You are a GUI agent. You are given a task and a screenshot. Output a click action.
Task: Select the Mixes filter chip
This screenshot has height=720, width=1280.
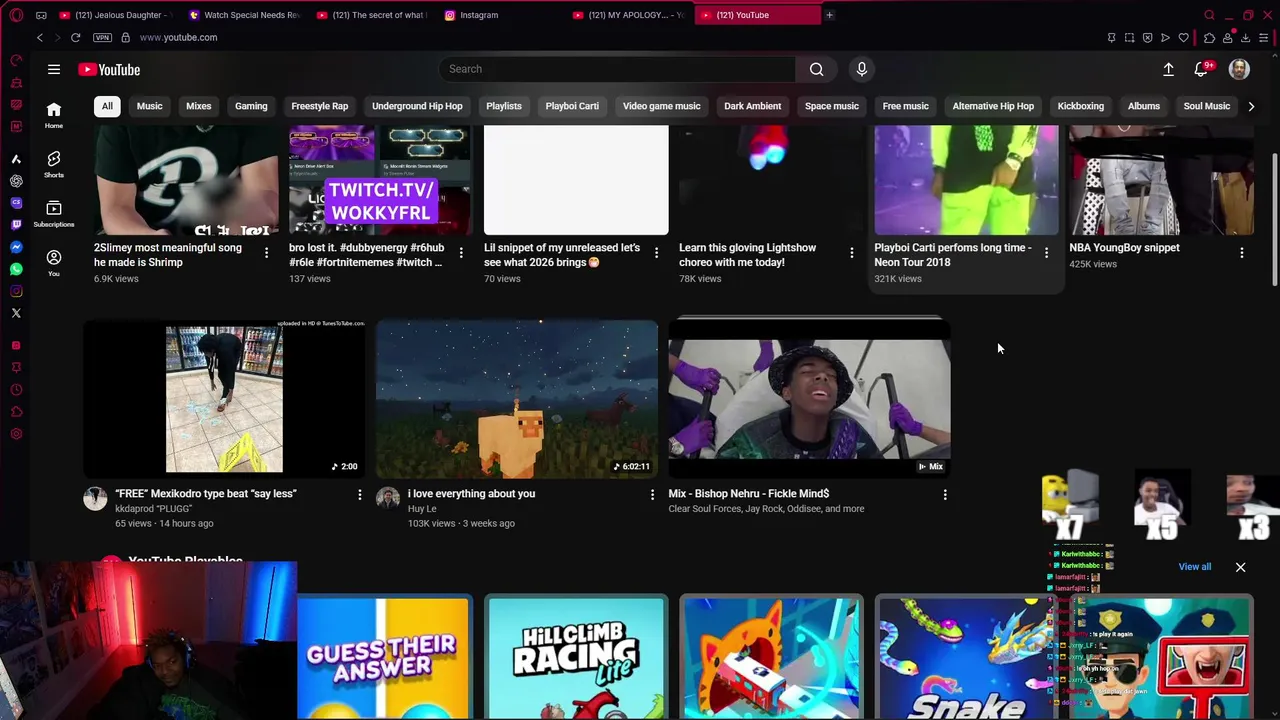pos(198,106)
